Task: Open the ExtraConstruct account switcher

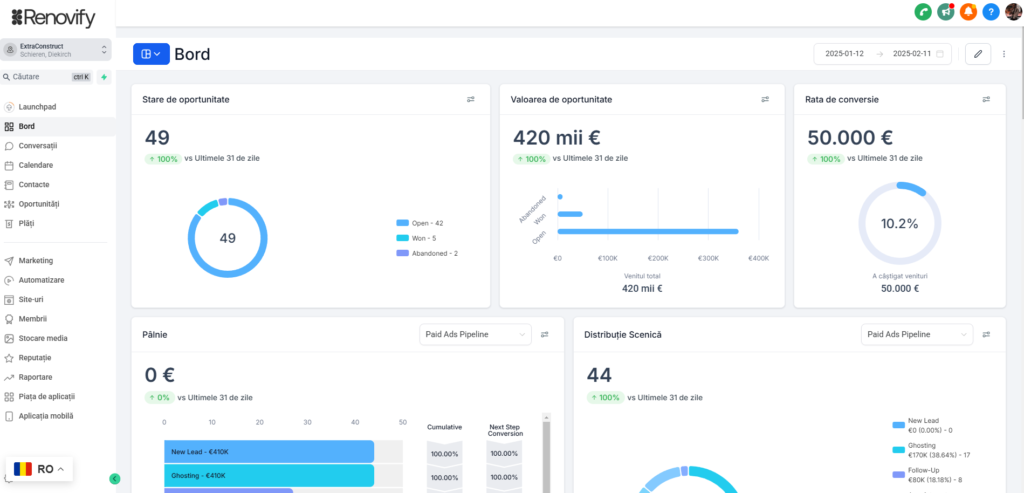Action: [x=56, y=50]
